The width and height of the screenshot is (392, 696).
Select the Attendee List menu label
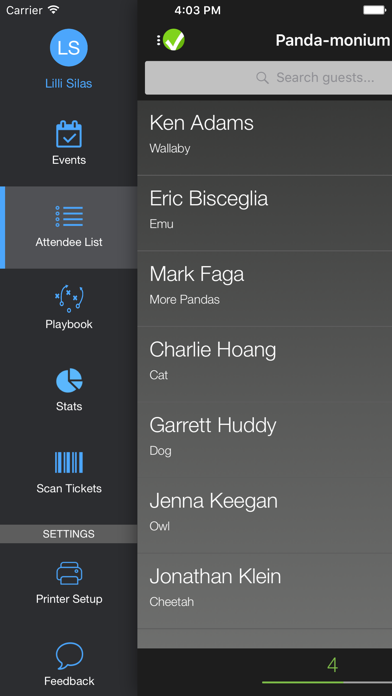point(69,242)
